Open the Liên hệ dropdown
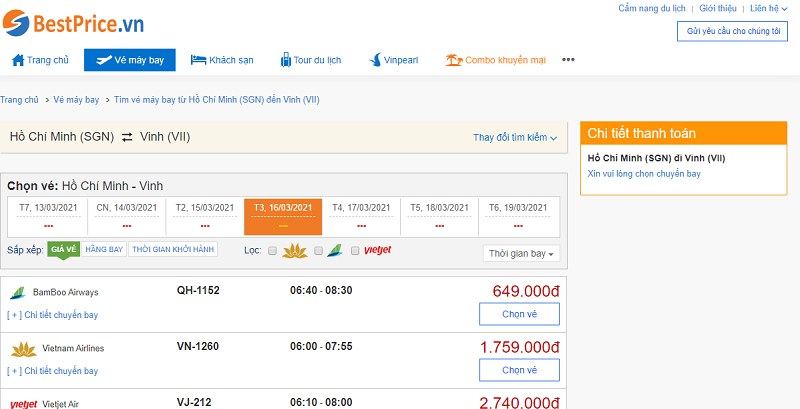Screen dimensions: 800x409 (768, 9)
